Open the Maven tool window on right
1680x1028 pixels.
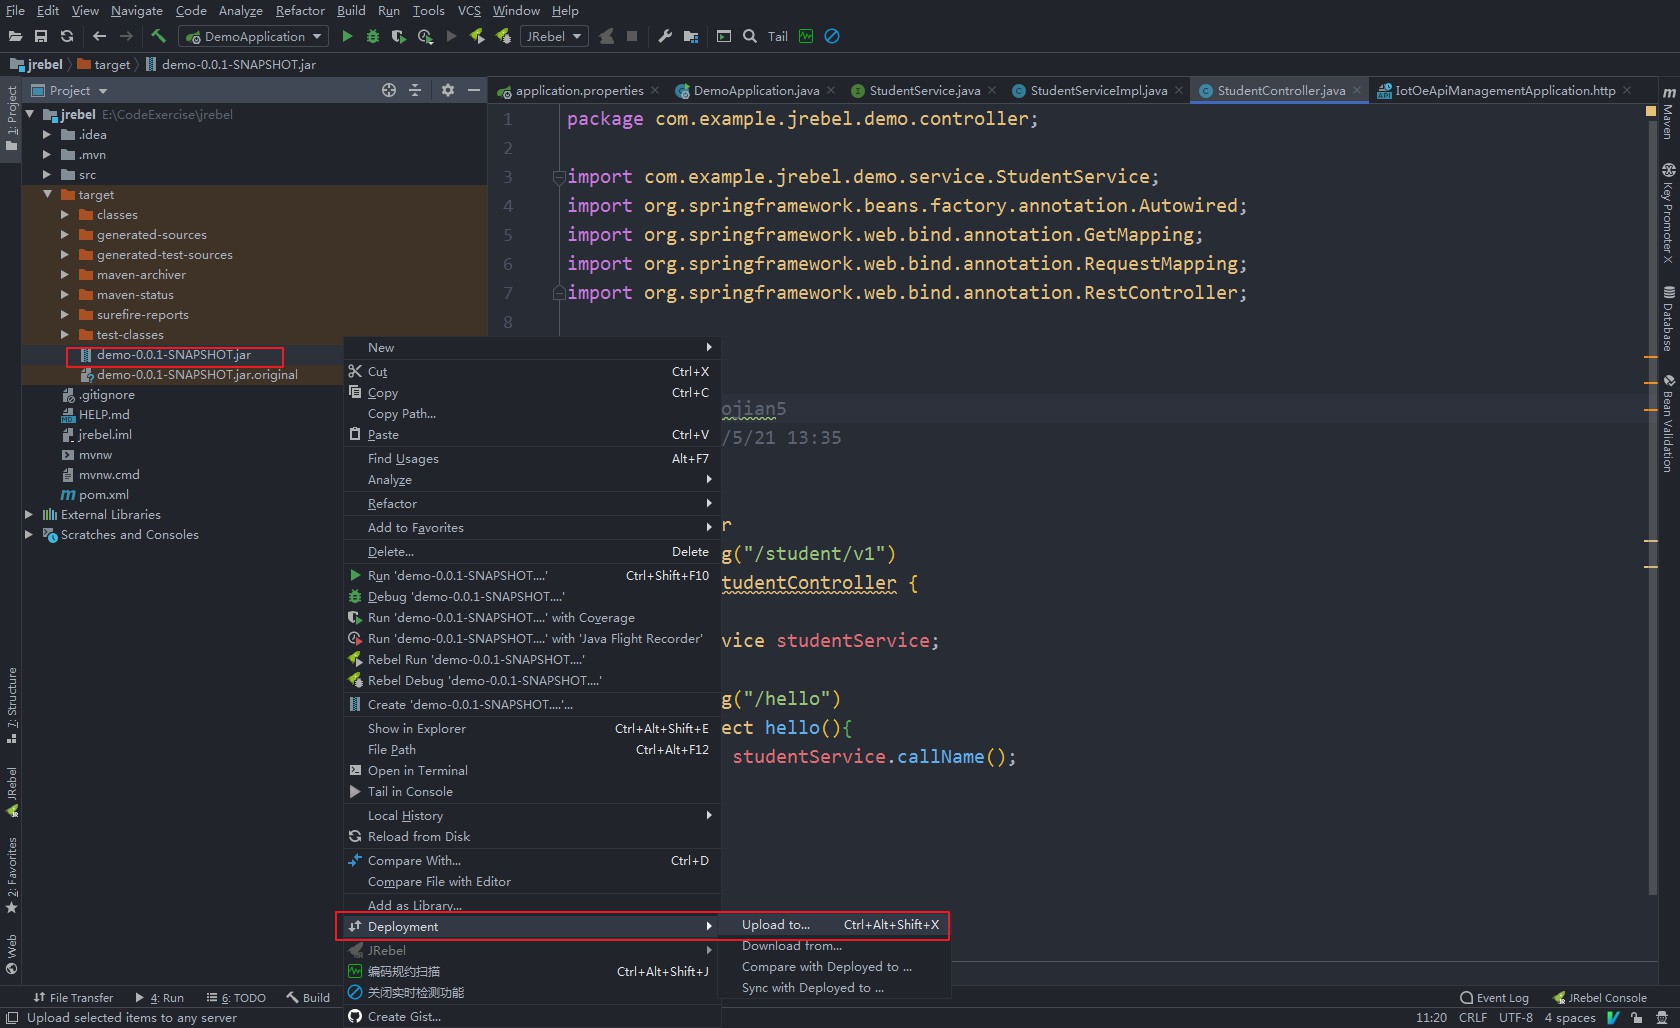tap(1668, 113)
